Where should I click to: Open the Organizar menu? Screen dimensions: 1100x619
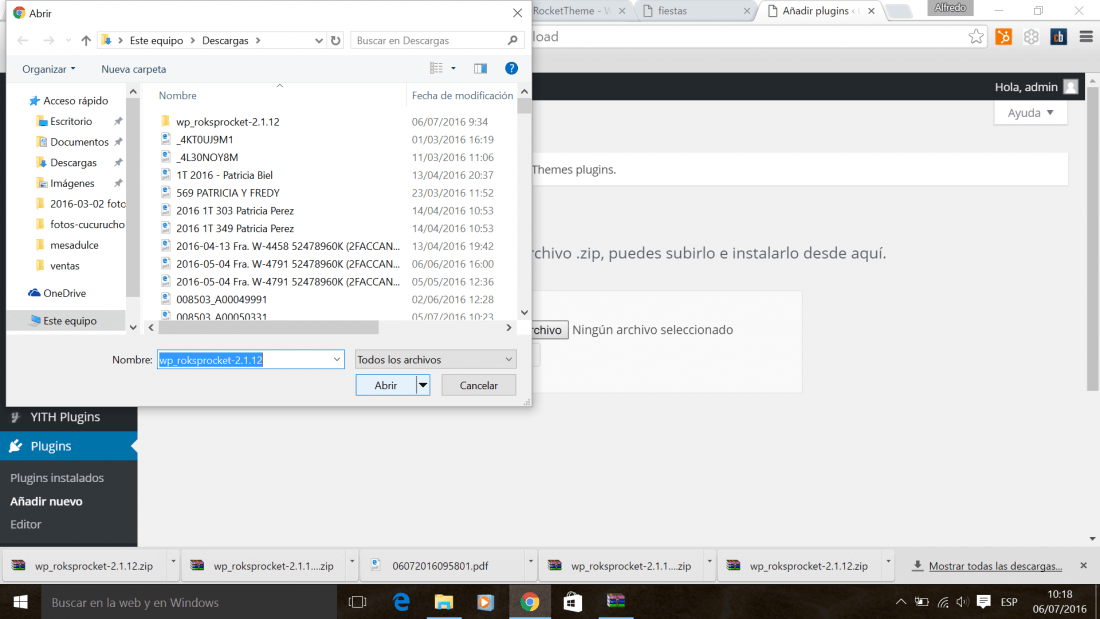pyautogui.click(x=48, y=69)
